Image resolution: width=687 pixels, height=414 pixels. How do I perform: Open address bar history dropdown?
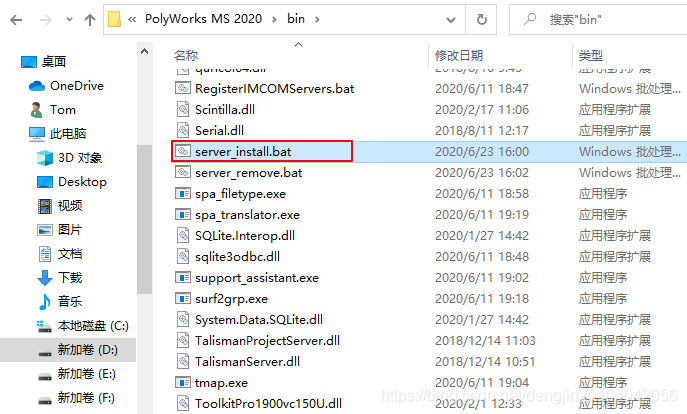450,20
